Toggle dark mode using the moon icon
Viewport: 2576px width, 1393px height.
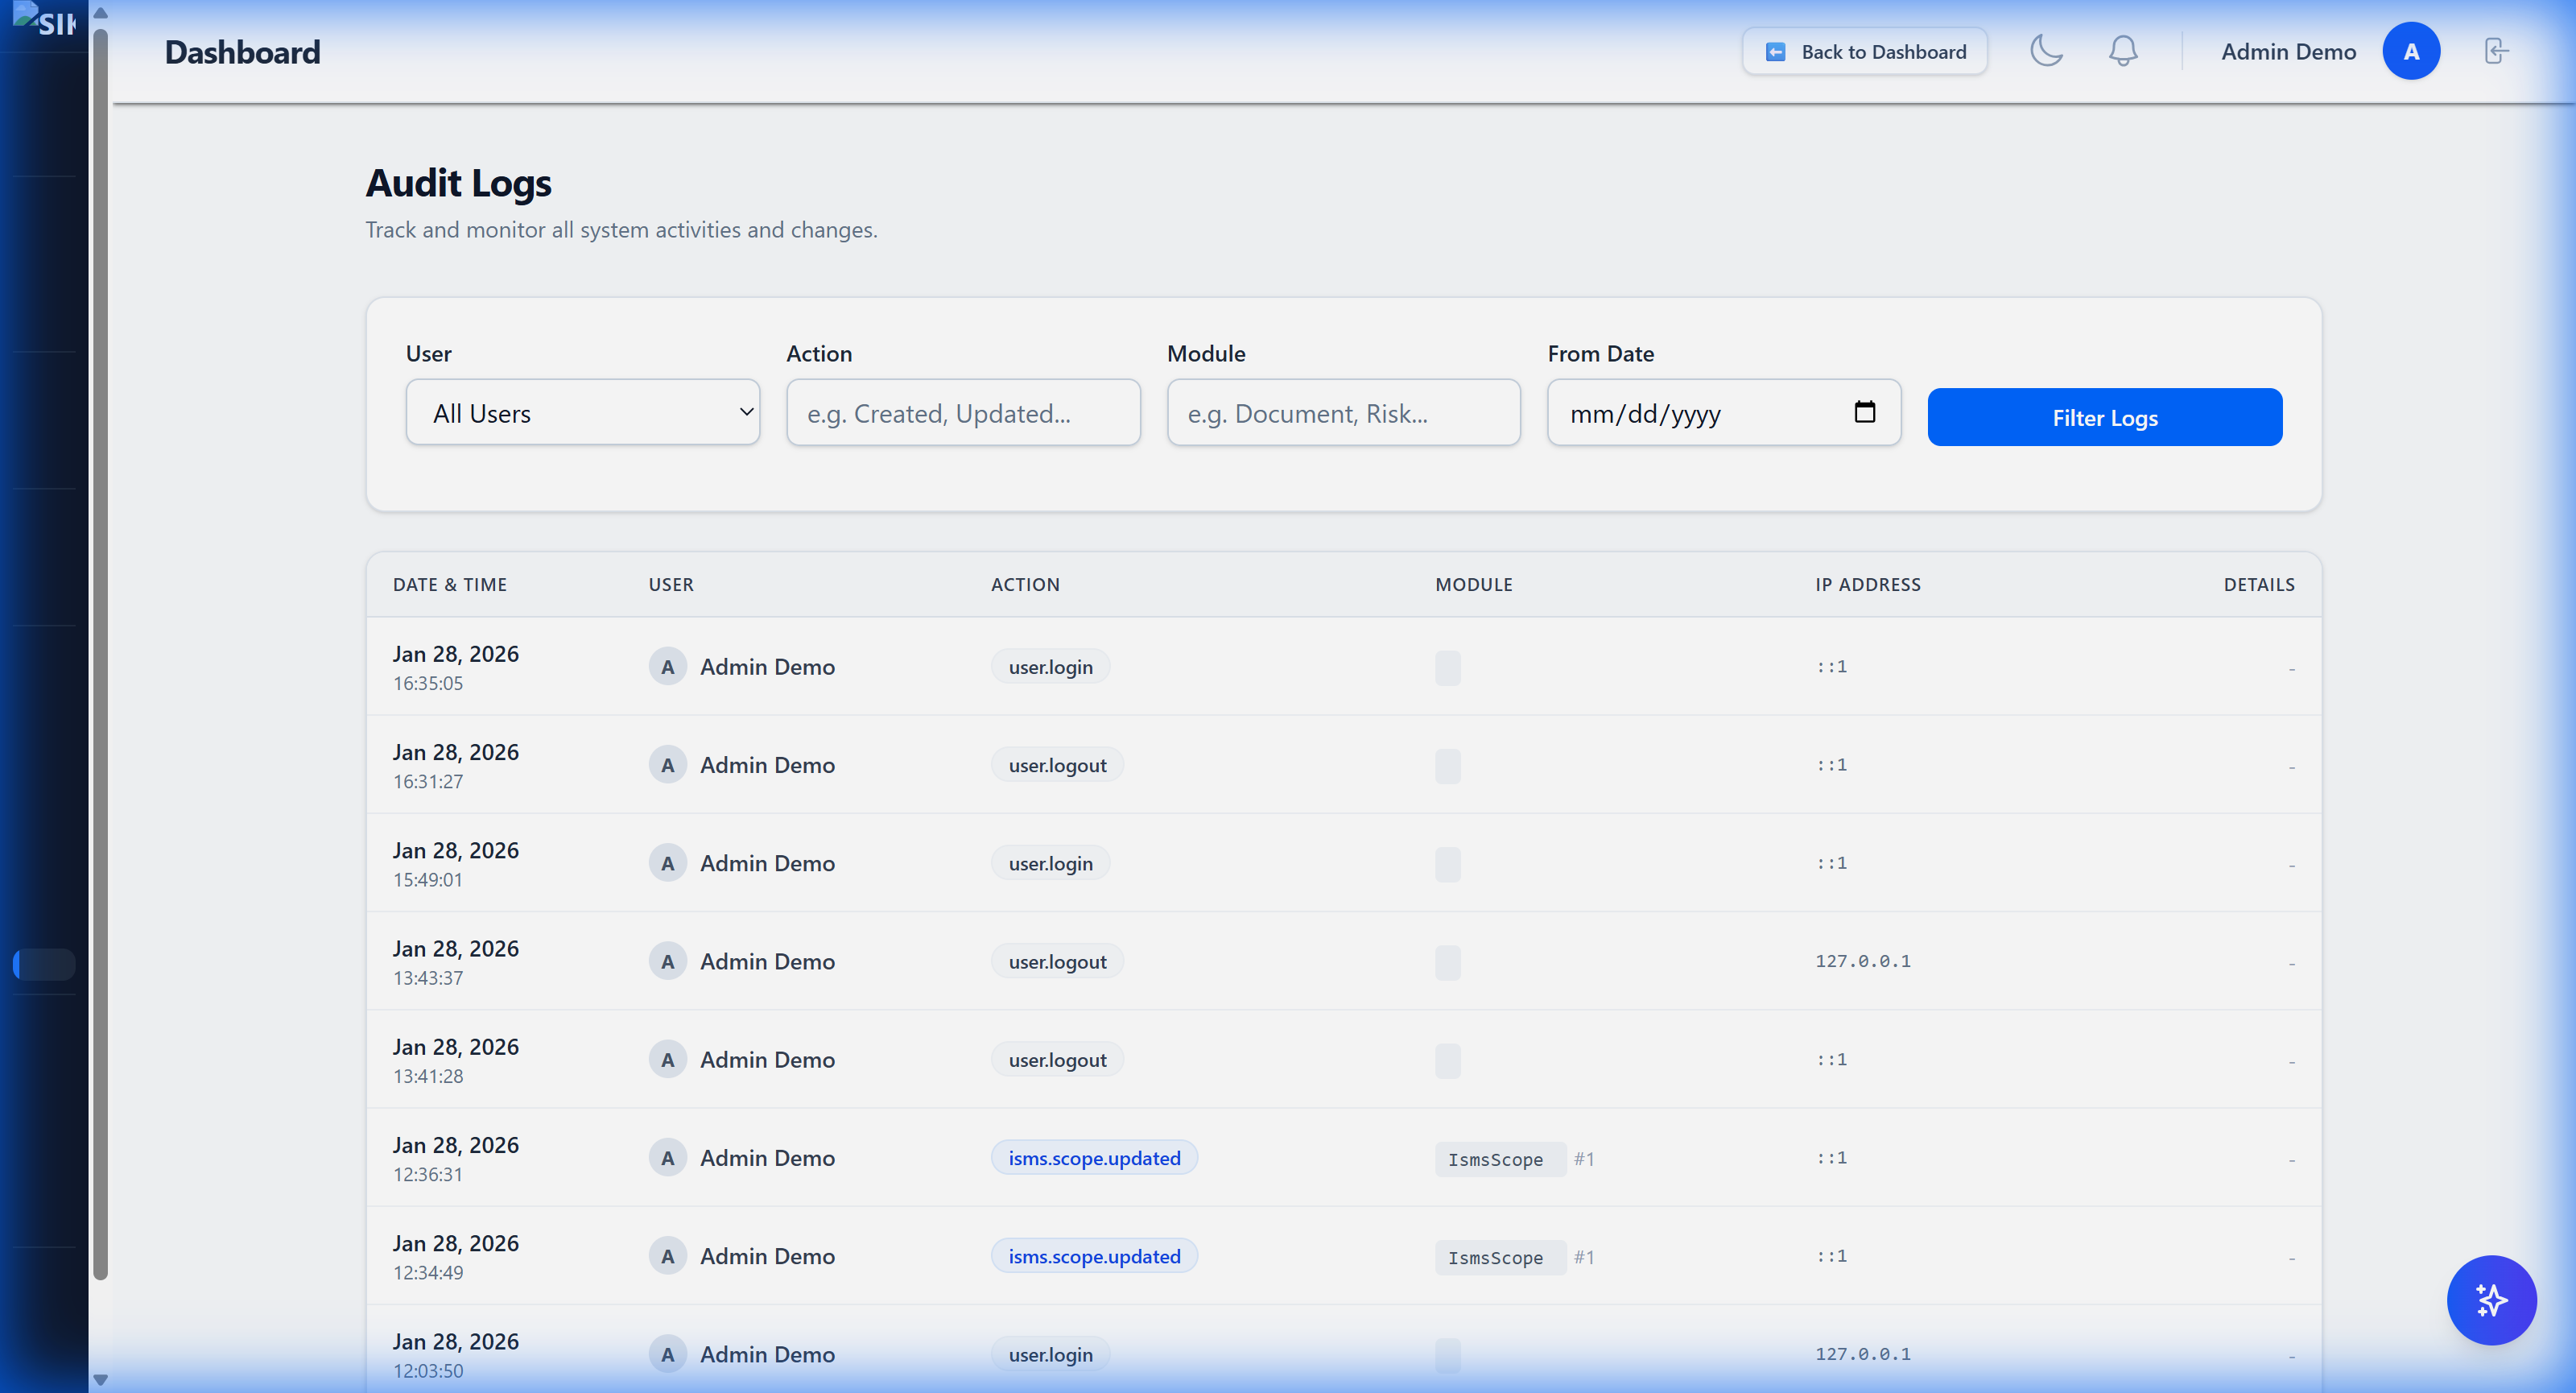[x=2046, y=51]
